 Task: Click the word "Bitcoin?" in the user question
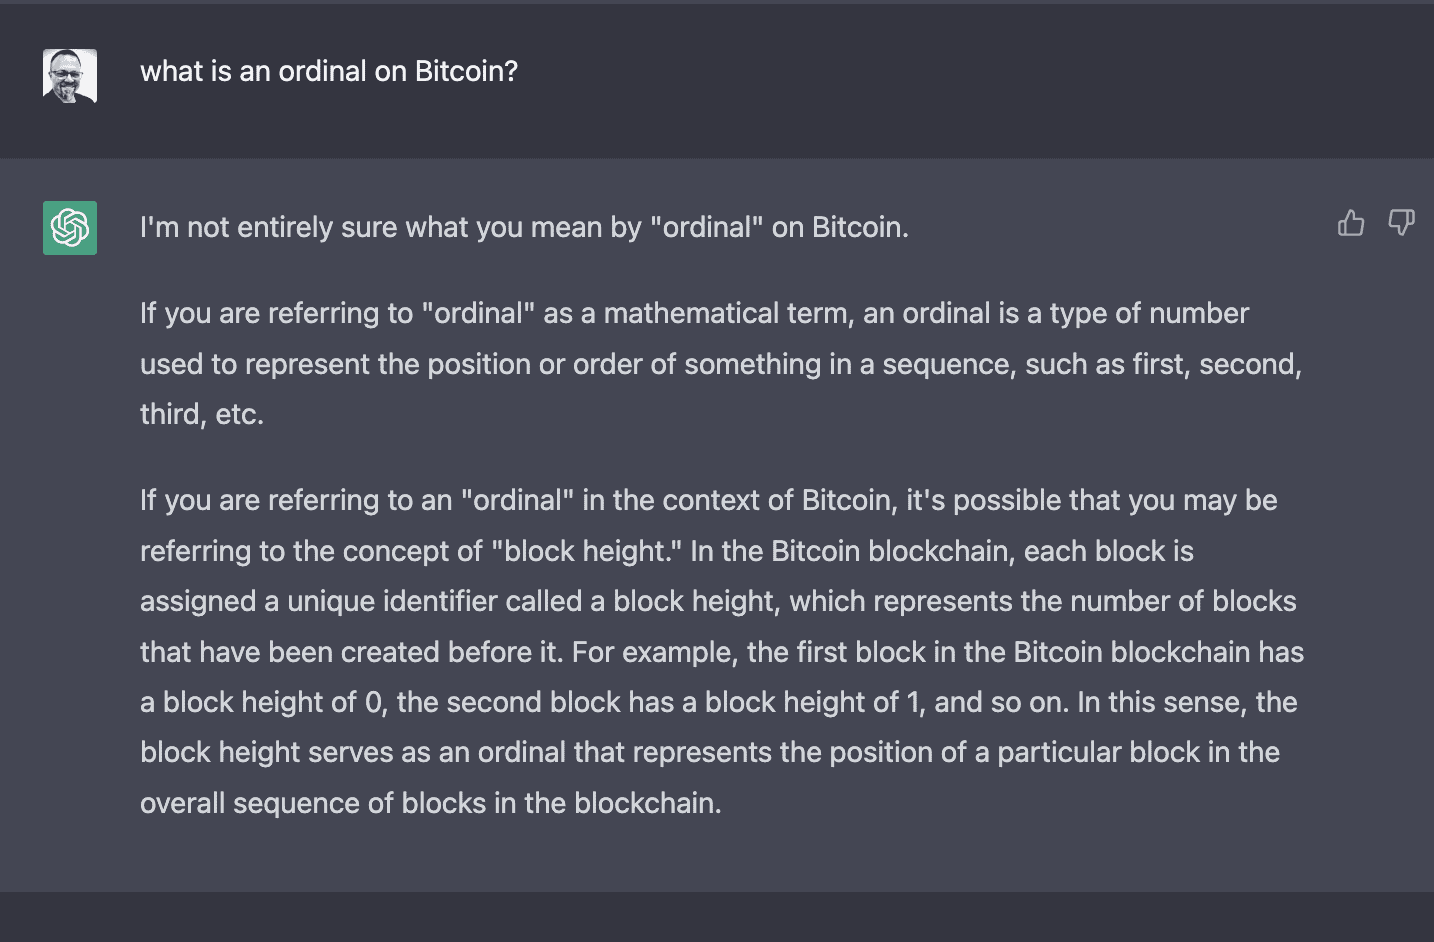(x=466, y=72)
